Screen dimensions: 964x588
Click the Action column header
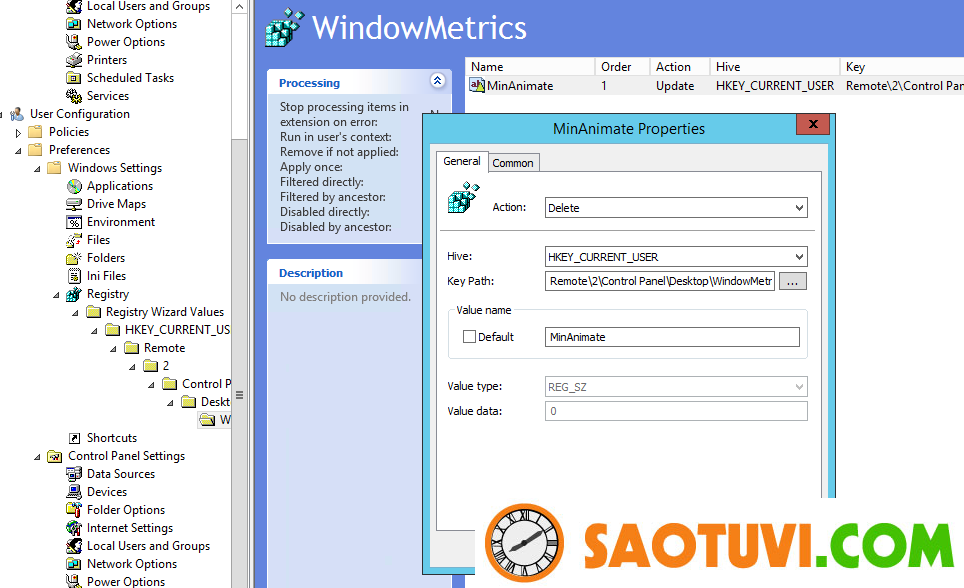679,66
